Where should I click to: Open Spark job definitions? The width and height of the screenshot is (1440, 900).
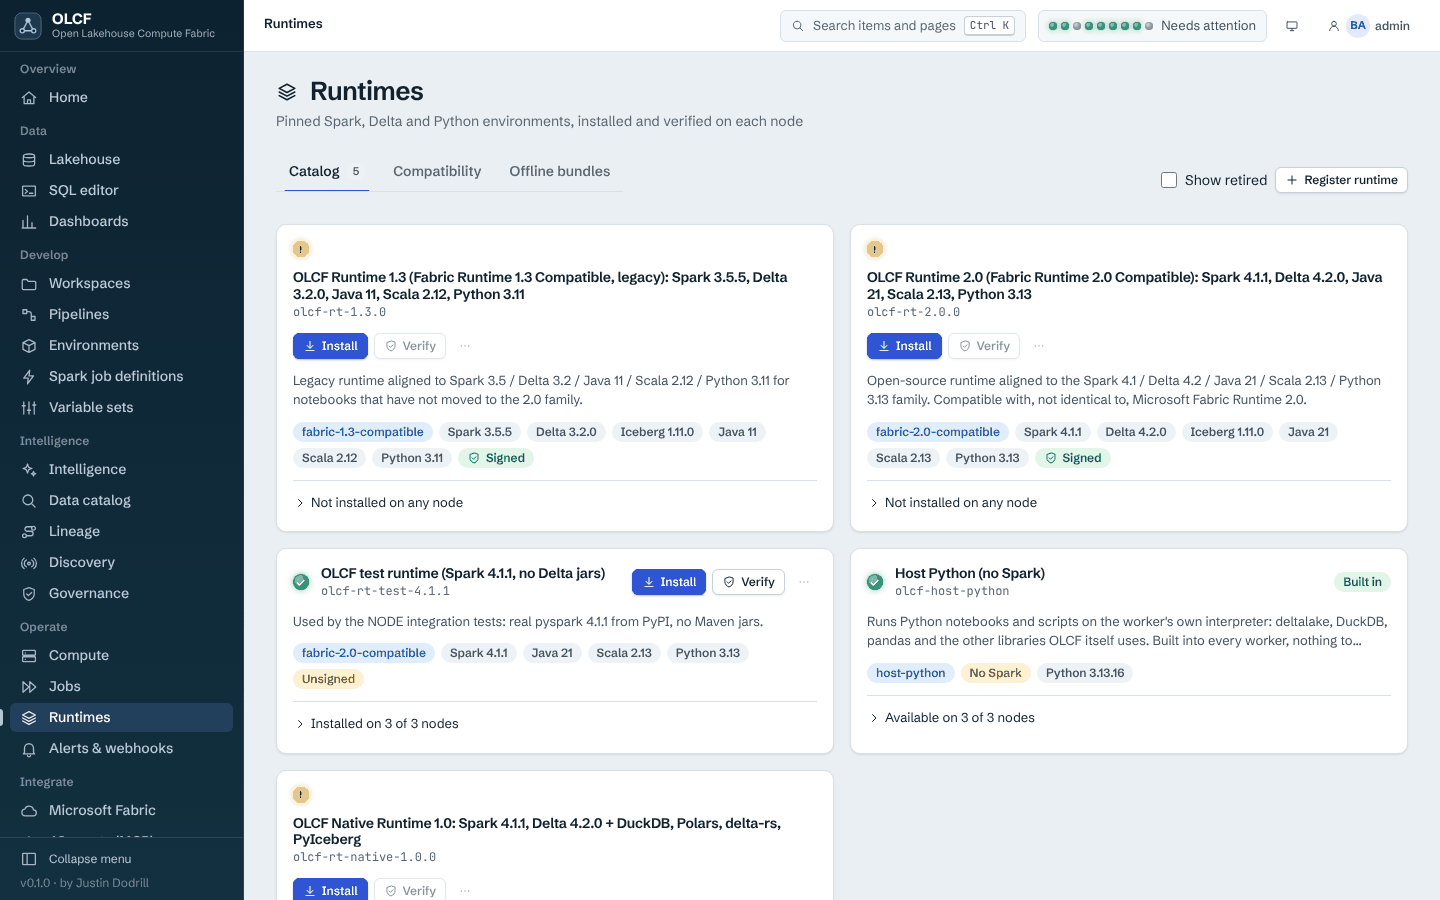(121, 376)
